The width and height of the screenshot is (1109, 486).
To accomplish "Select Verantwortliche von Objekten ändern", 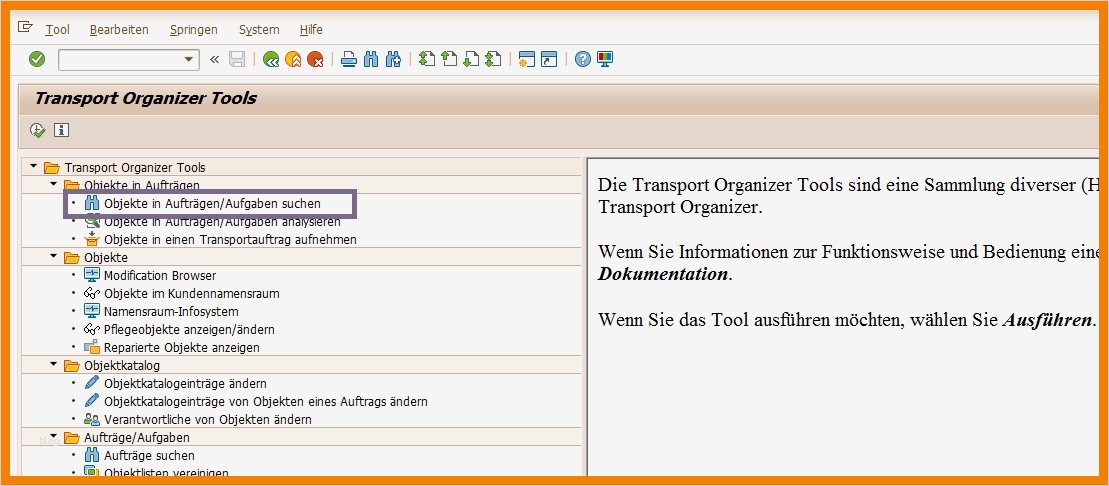I will [x=208, y=420].
